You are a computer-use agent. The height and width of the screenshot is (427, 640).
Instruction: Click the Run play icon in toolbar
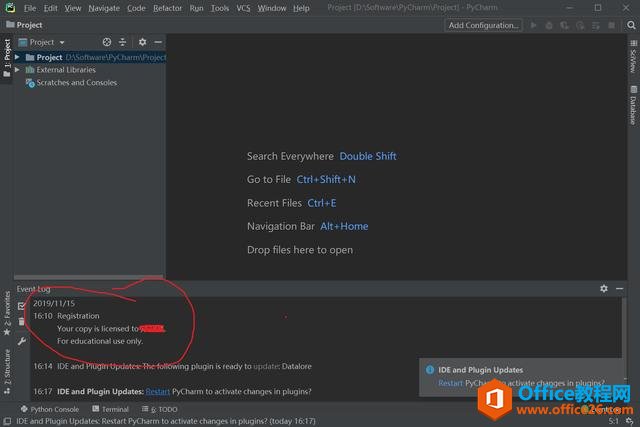point(533,25)
